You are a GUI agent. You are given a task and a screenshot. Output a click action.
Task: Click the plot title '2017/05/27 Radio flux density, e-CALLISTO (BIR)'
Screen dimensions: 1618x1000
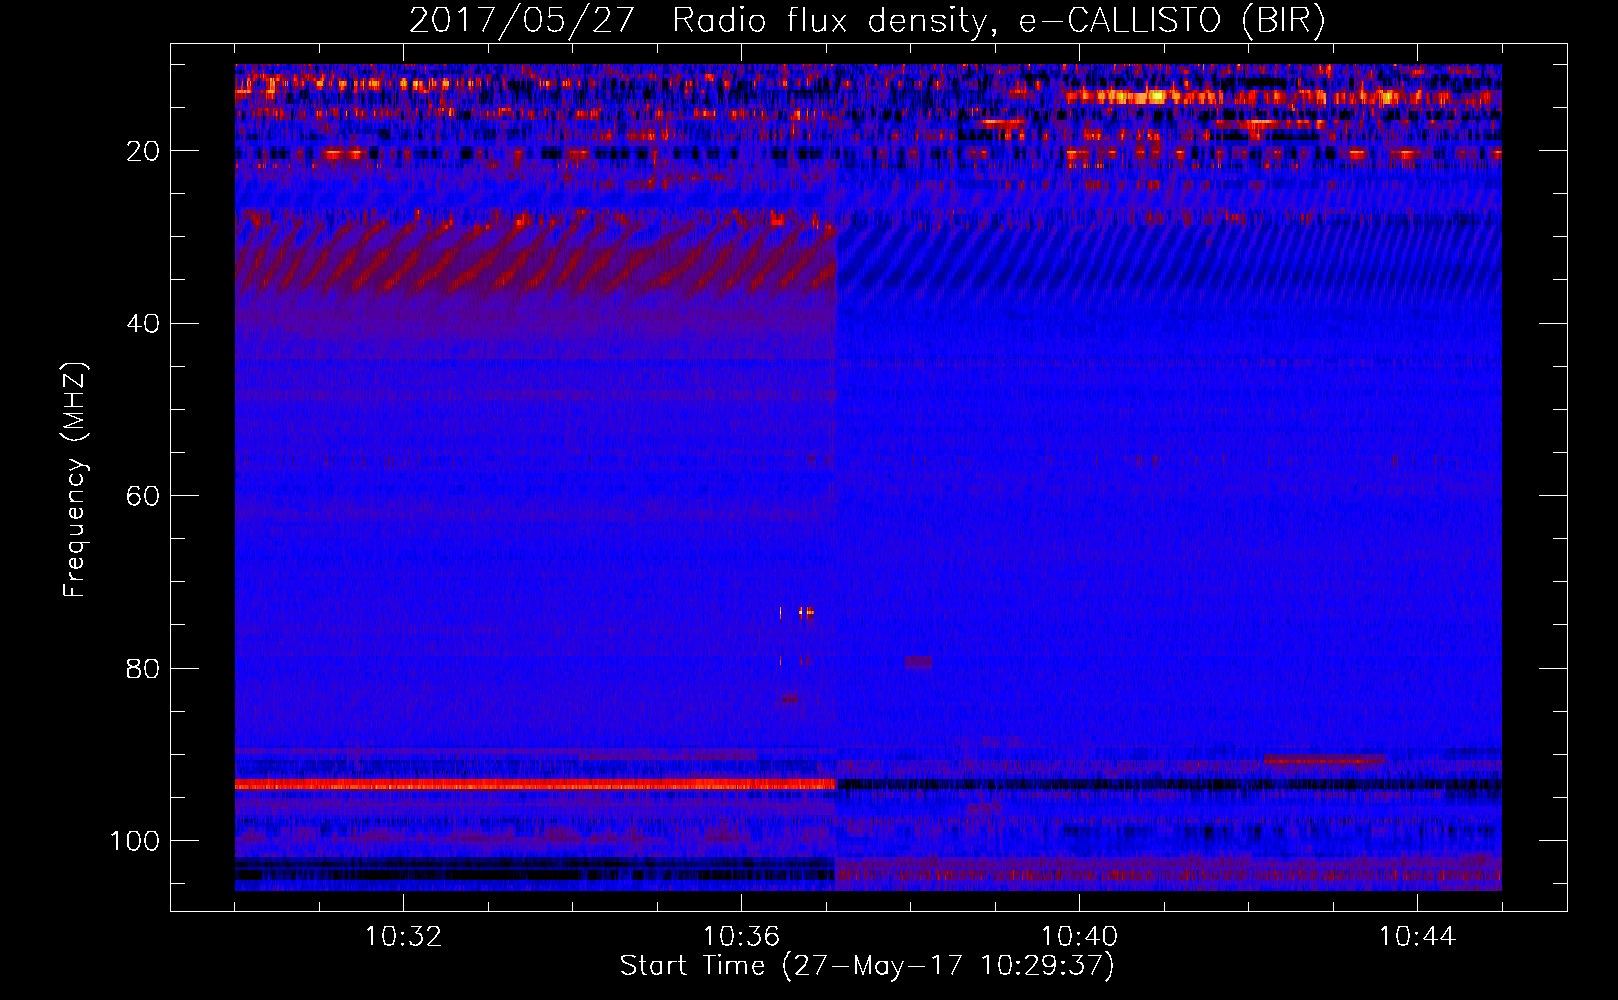[867, 20]
